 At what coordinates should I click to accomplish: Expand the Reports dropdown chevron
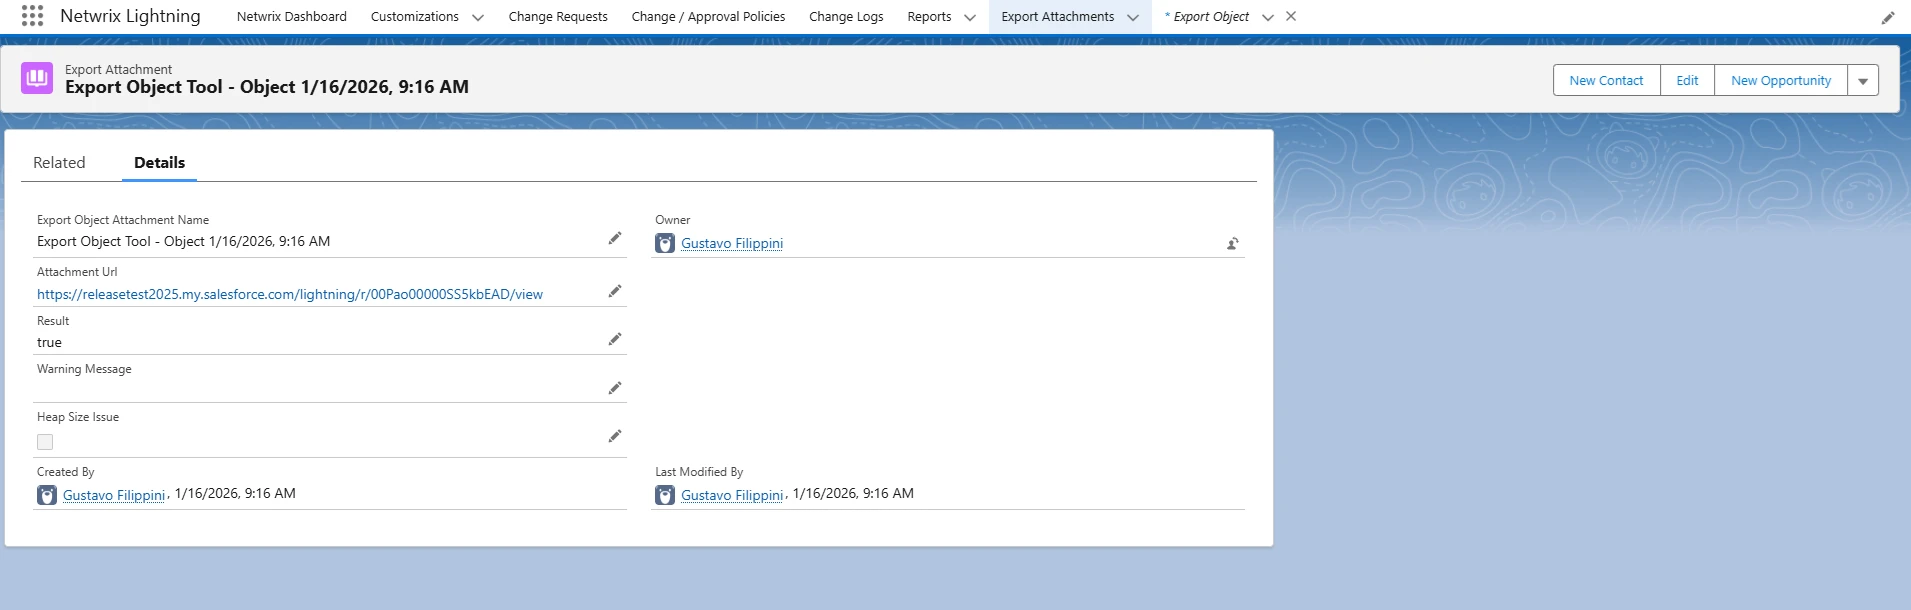coord(970,17)
